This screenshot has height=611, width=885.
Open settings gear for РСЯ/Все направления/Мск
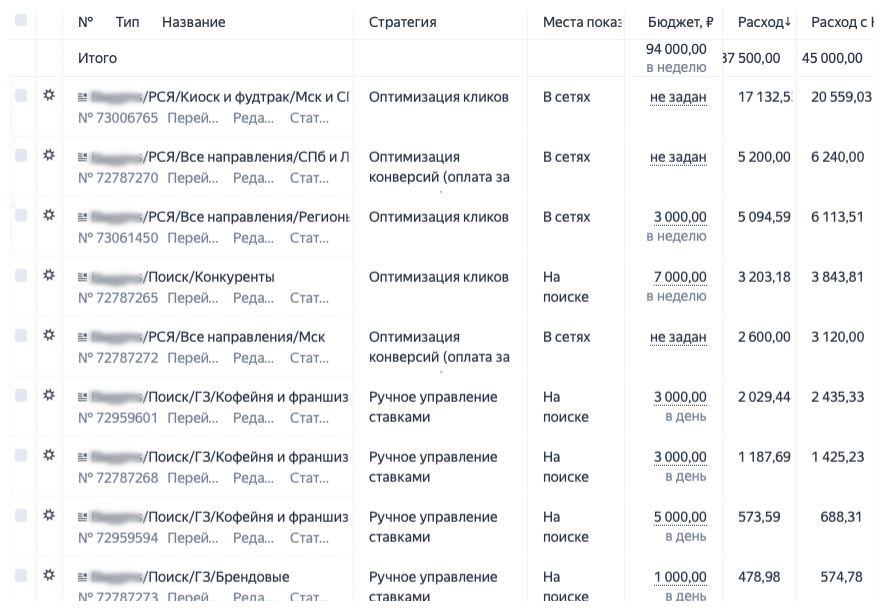(49, 335)
